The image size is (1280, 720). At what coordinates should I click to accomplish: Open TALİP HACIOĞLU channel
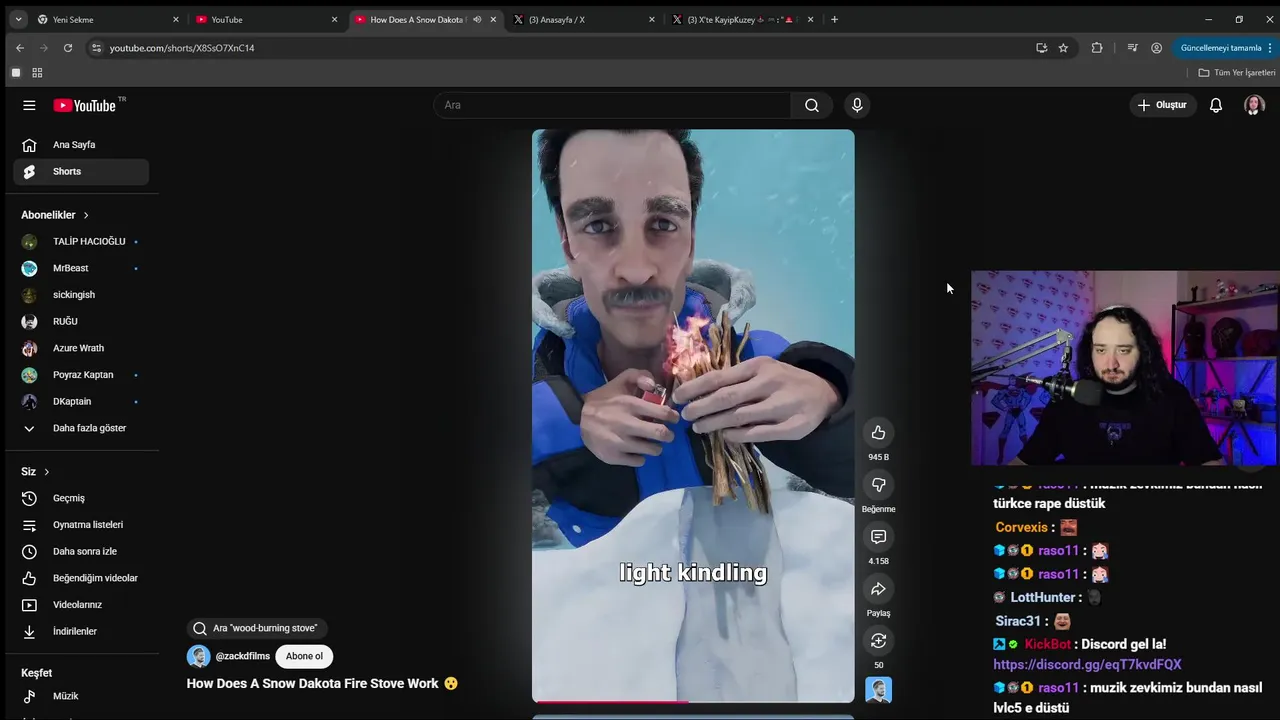[81, 241]
